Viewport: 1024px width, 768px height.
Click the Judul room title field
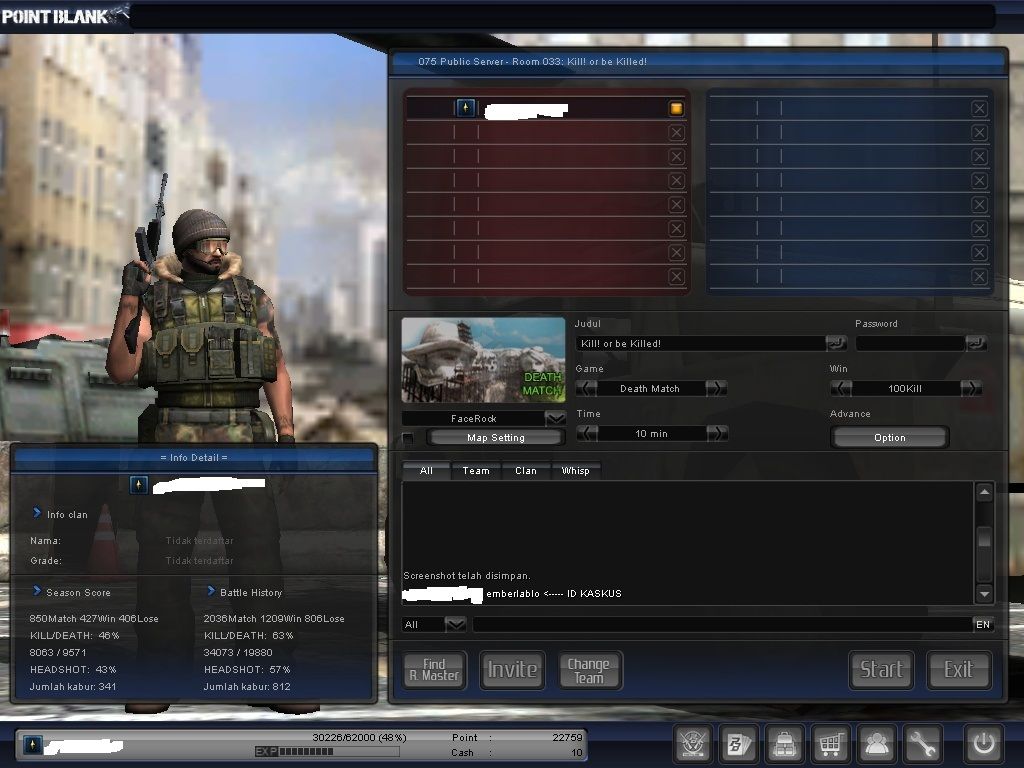[x=700, y=344]
